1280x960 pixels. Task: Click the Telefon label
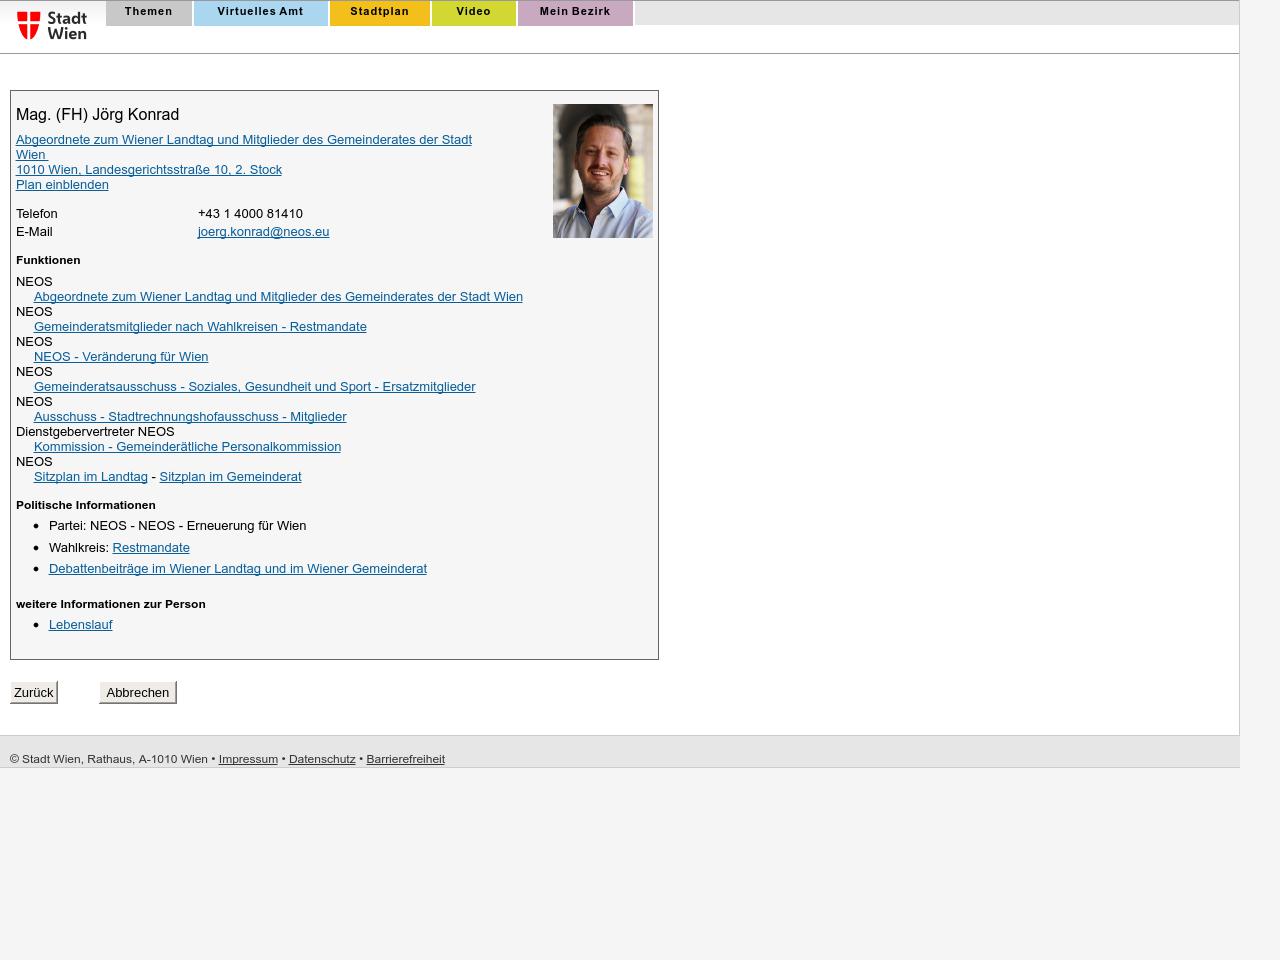click(x=37, y=214)
